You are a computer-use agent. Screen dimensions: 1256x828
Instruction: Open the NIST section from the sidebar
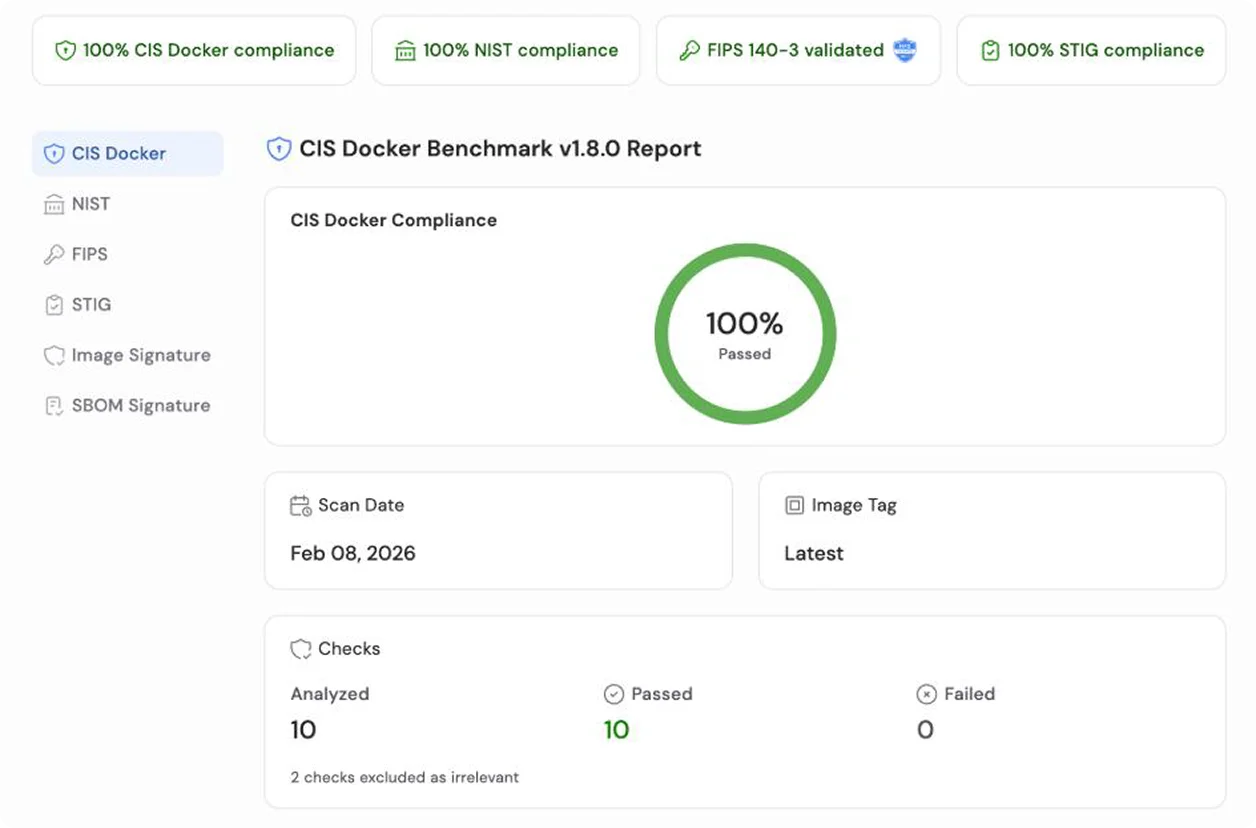(88, 204)
